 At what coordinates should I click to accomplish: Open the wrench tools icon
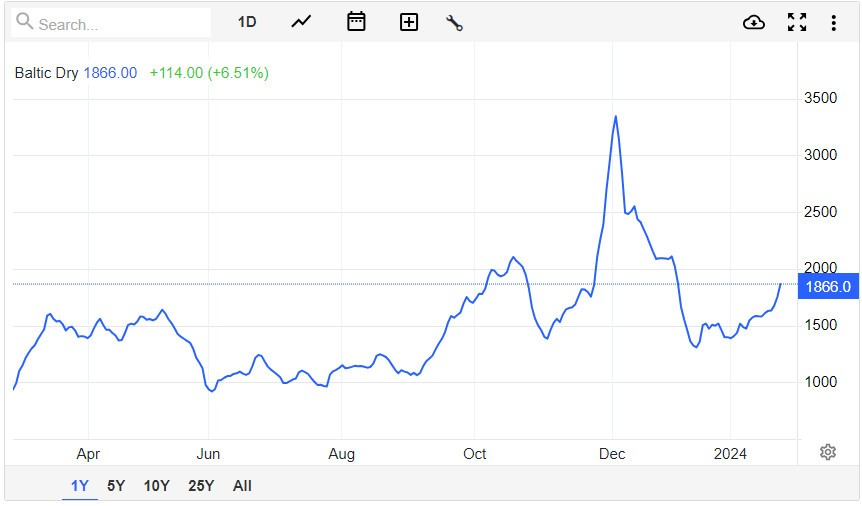click(x=455, y=22)
